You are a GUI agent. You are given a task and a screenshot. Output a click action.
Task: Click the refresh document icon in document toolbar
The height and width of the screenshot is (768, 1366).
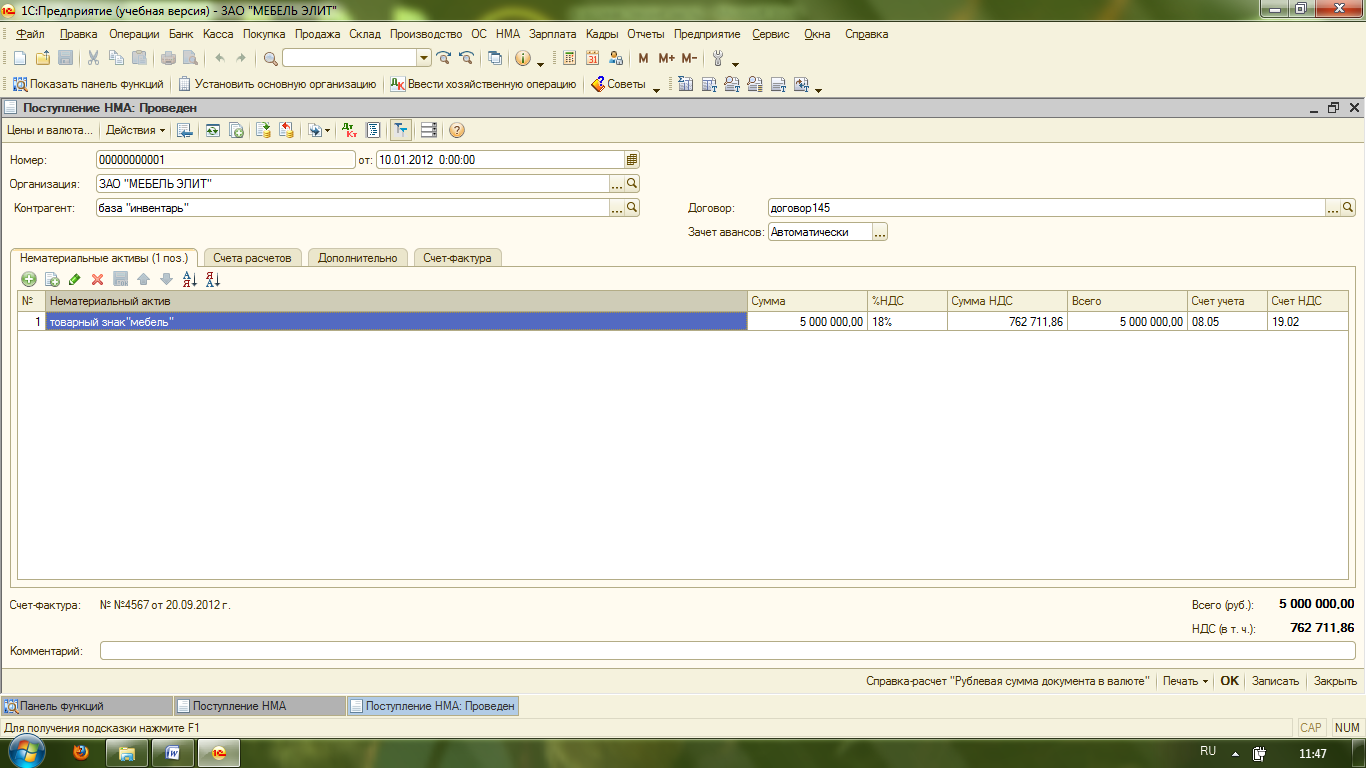click(213, 130)
